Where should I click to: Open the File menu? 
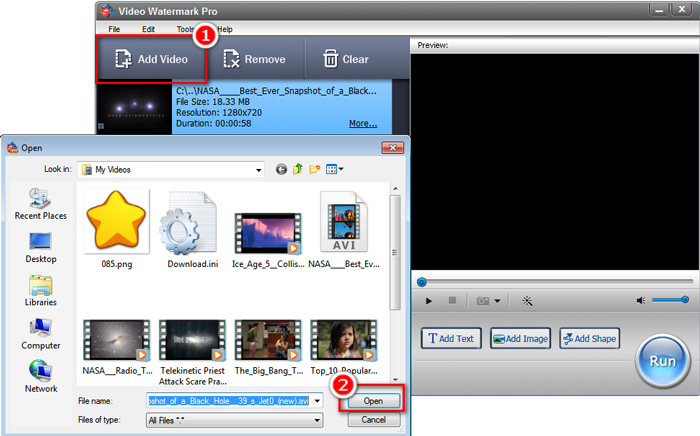click(114, 29)
